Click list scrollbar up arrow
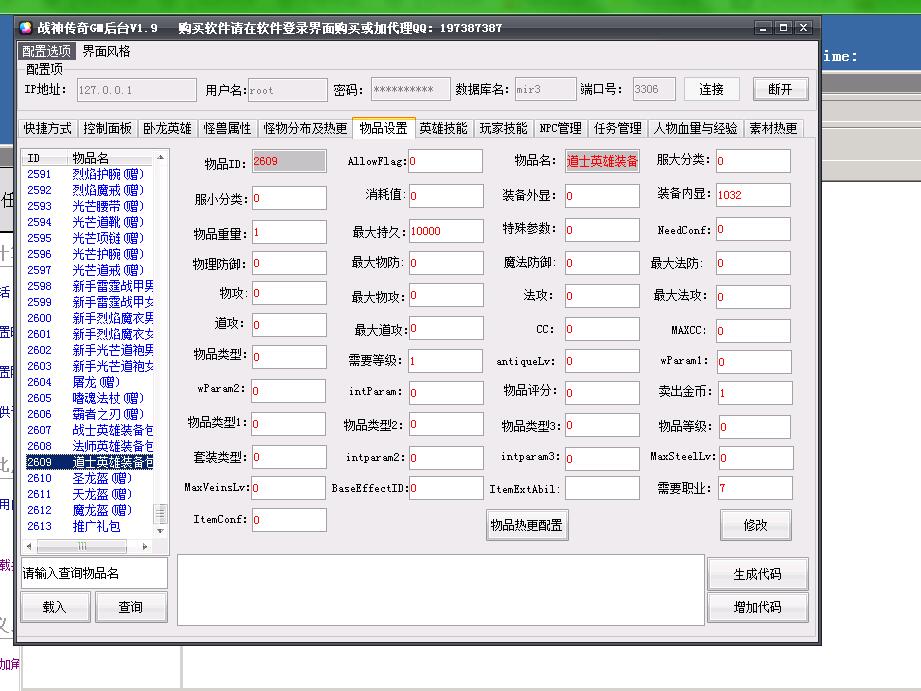The height and width of the screenshot is (691, 921). point(160,157)
